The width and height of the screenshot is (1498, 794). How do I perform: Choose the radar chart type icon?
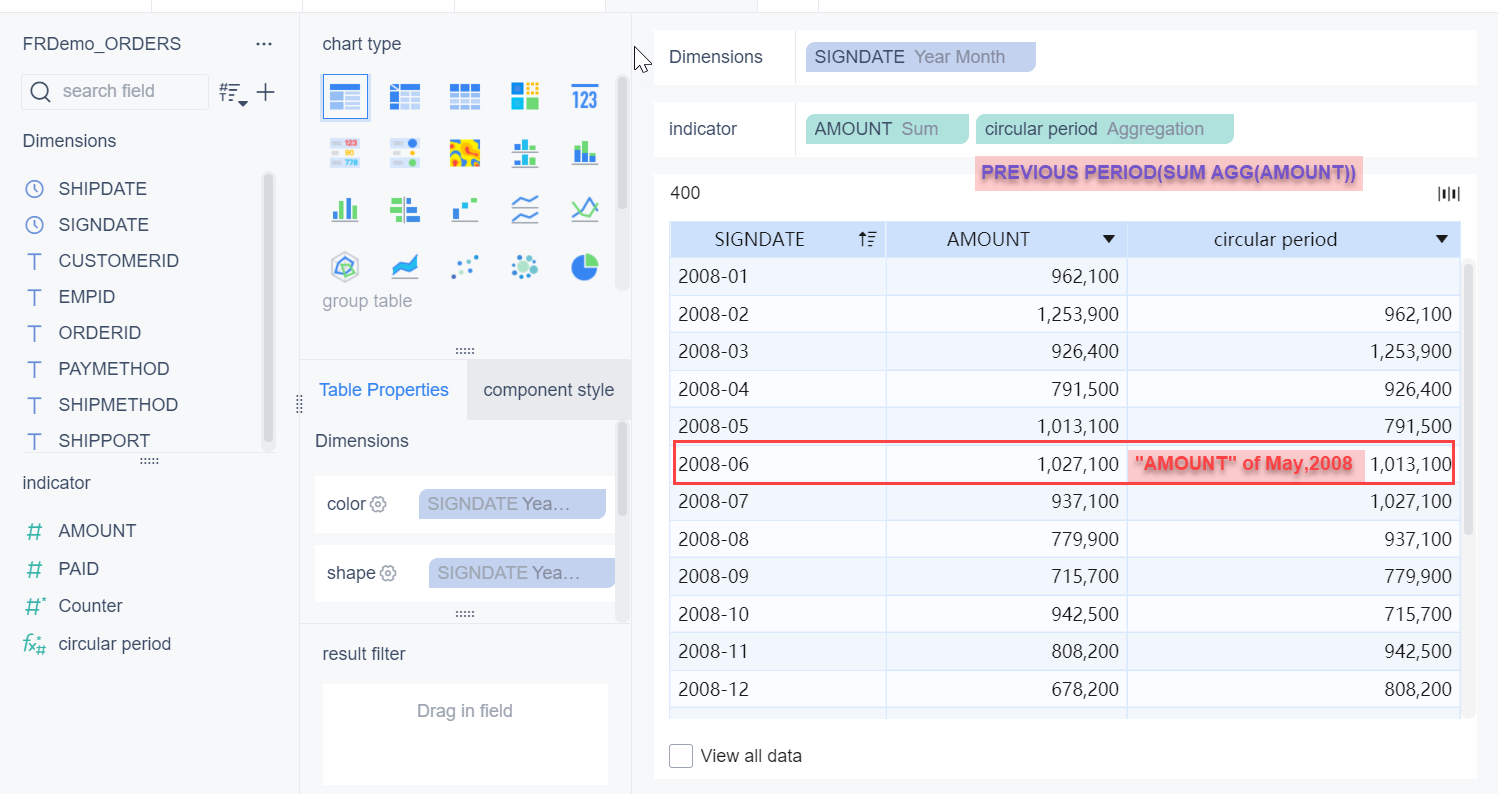[345, 267]
